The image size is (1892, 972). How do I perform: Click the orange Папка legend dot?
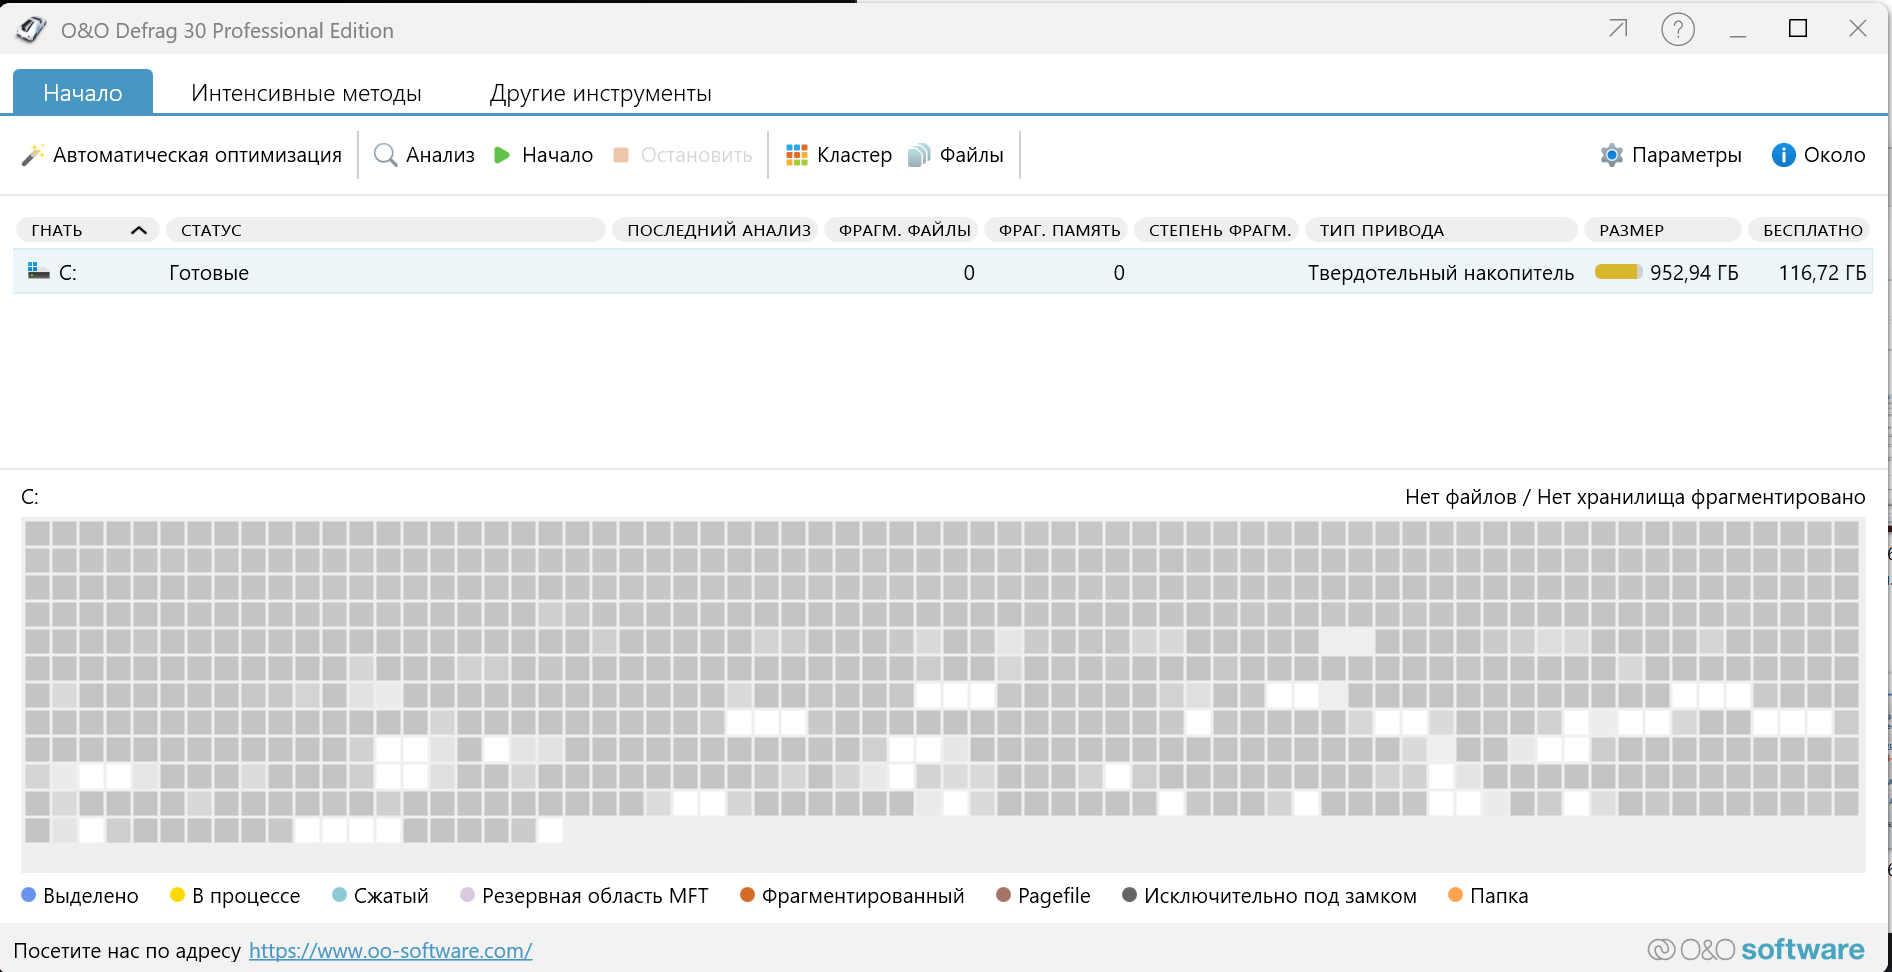(1455, 894)
